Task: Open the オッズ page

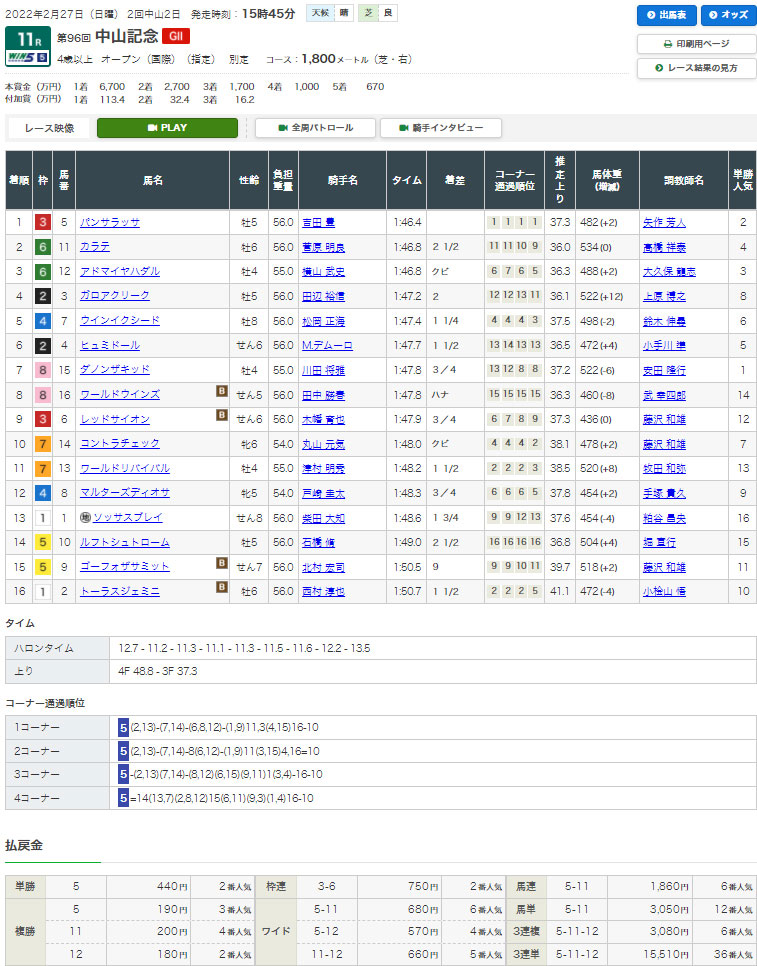Action: 728,15
